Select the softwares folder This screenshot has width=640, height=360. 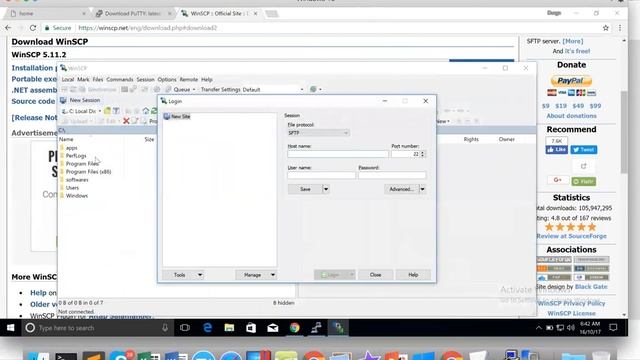[x=77, y=180]
